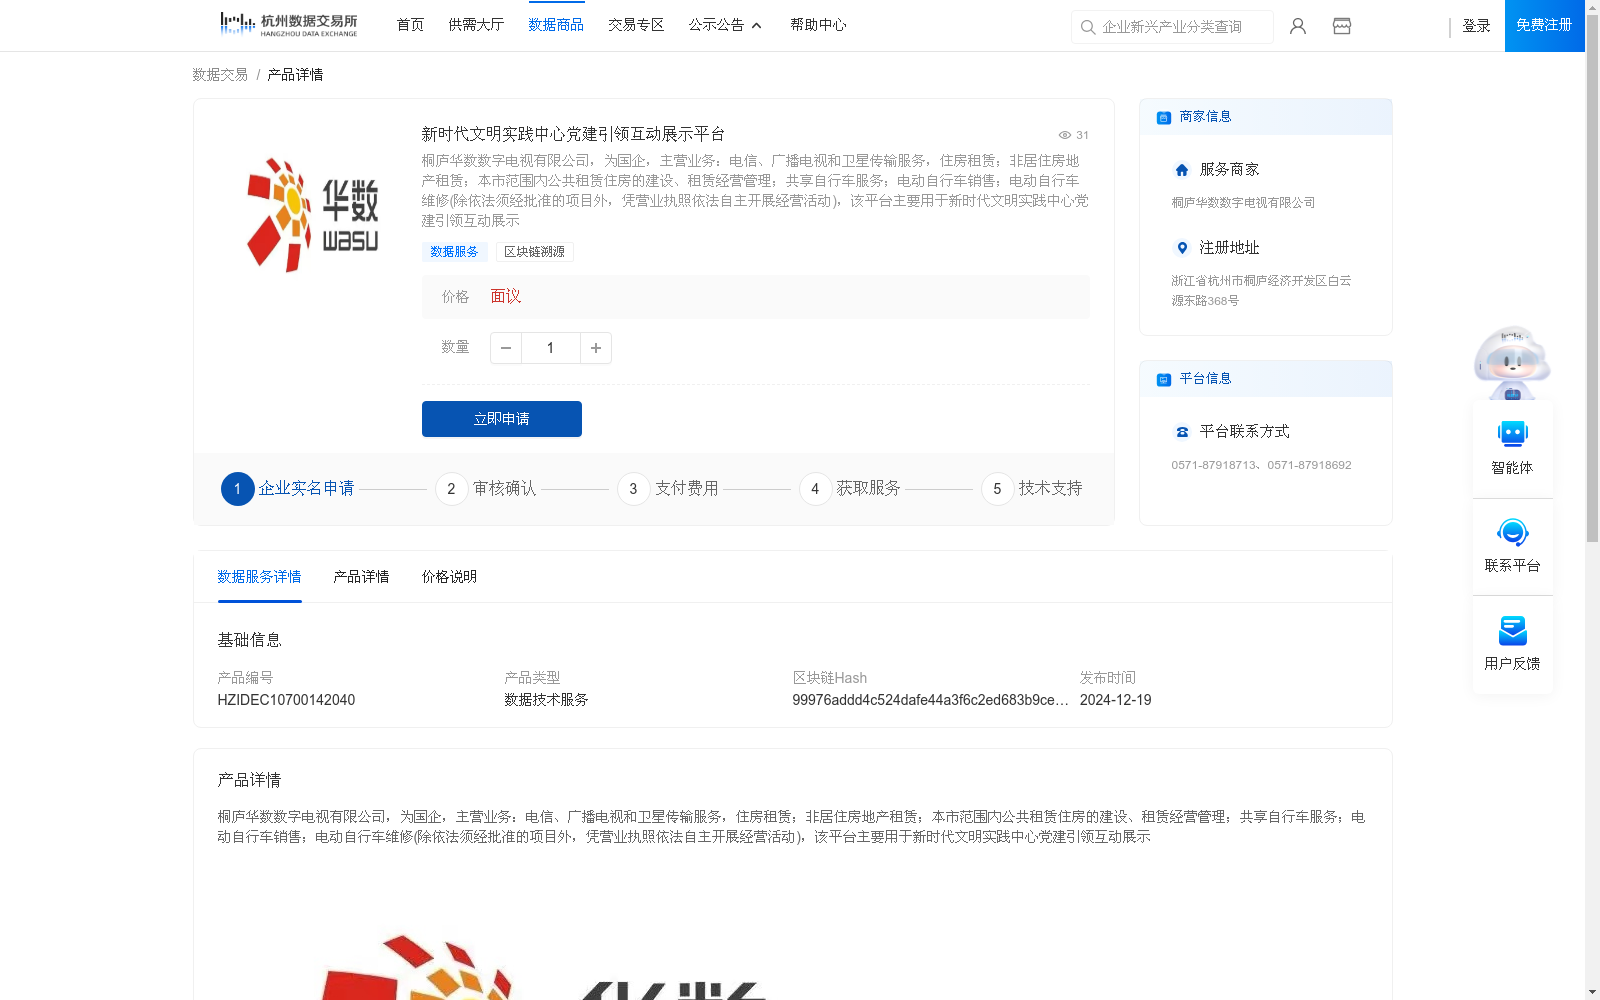Select step 5 技术支持
The image size is (1600, 1000).
pos(1032,489)
